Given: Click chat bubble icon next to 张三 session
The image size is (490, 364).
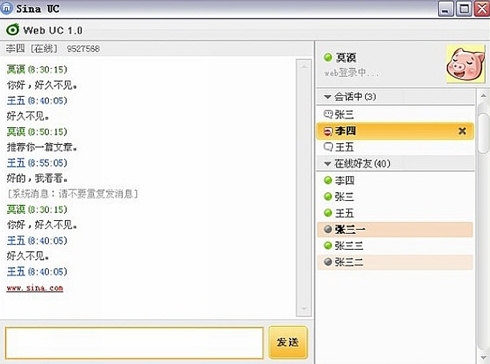Looking at the screenshot, I should click(x=328, y=114).
